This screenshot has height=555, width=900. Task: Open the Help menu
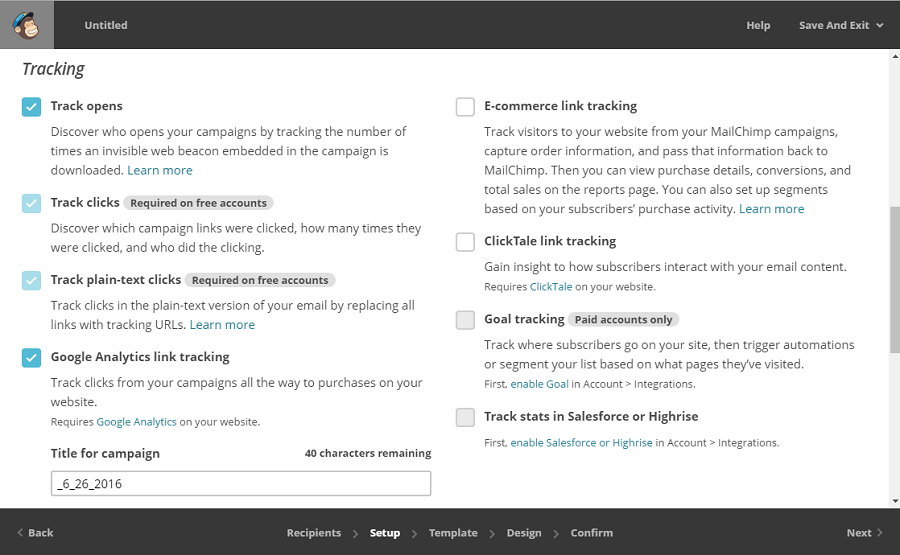click(758, 25)
